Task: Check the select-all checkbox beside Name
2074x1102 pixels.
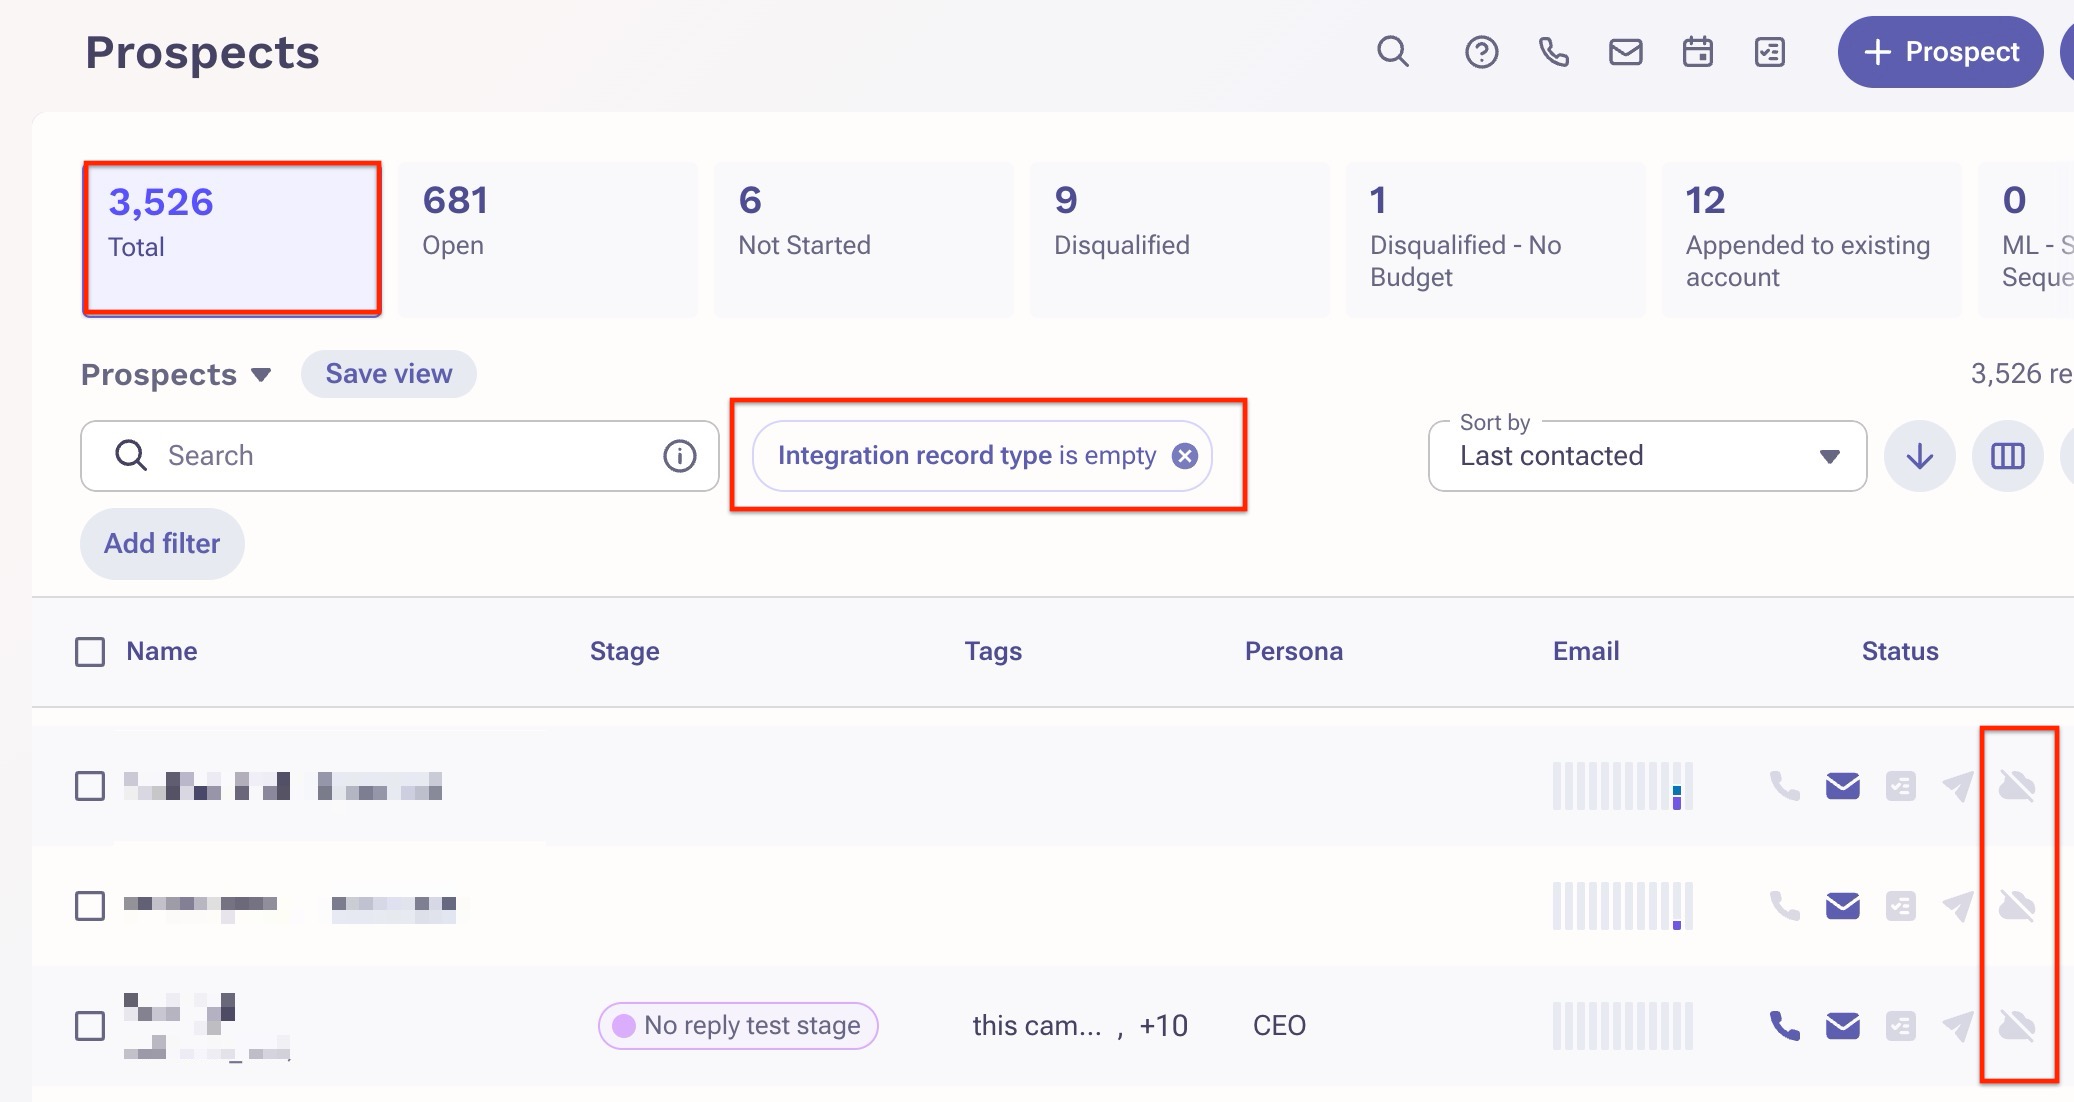Action: click(90, 652)
